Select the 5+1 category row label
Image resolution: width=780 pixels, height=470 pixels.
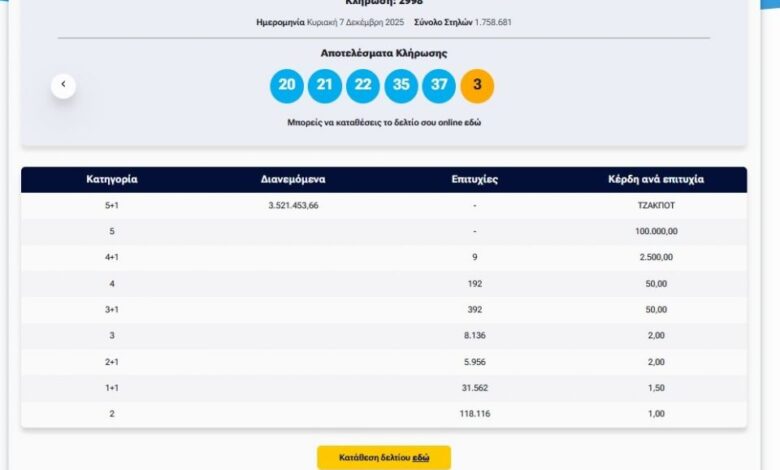tap(112, 205)
